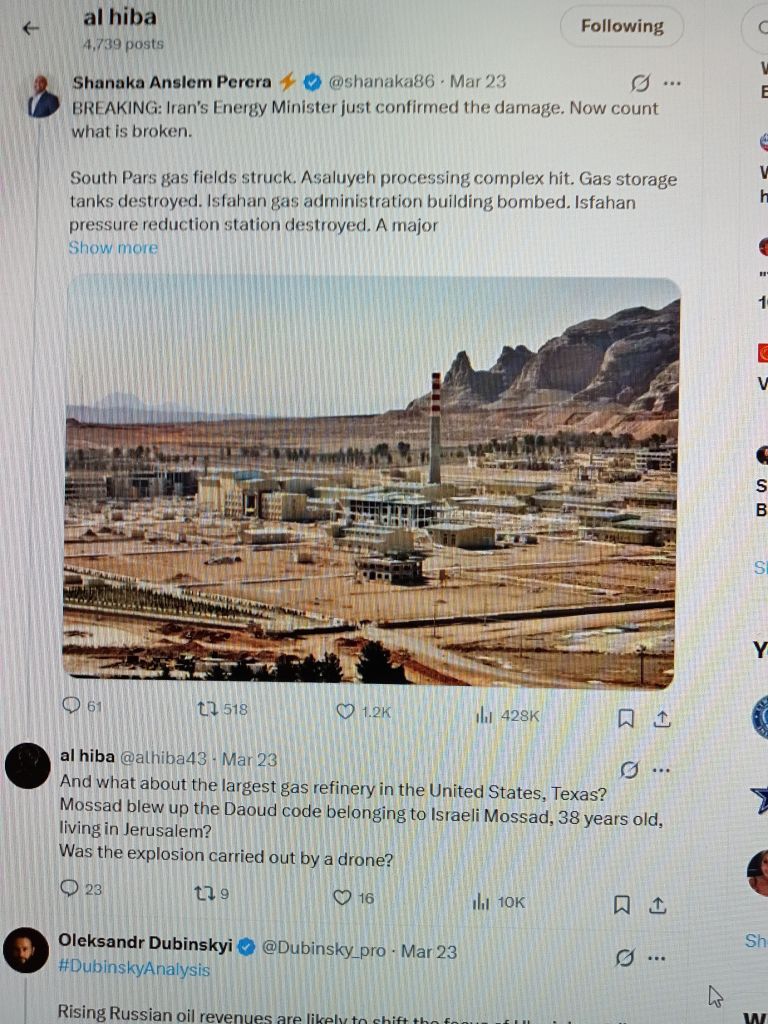Bookmark Shanaka Anslem Perera's post
768x1024 pixels.
click(x=626, y=718)
